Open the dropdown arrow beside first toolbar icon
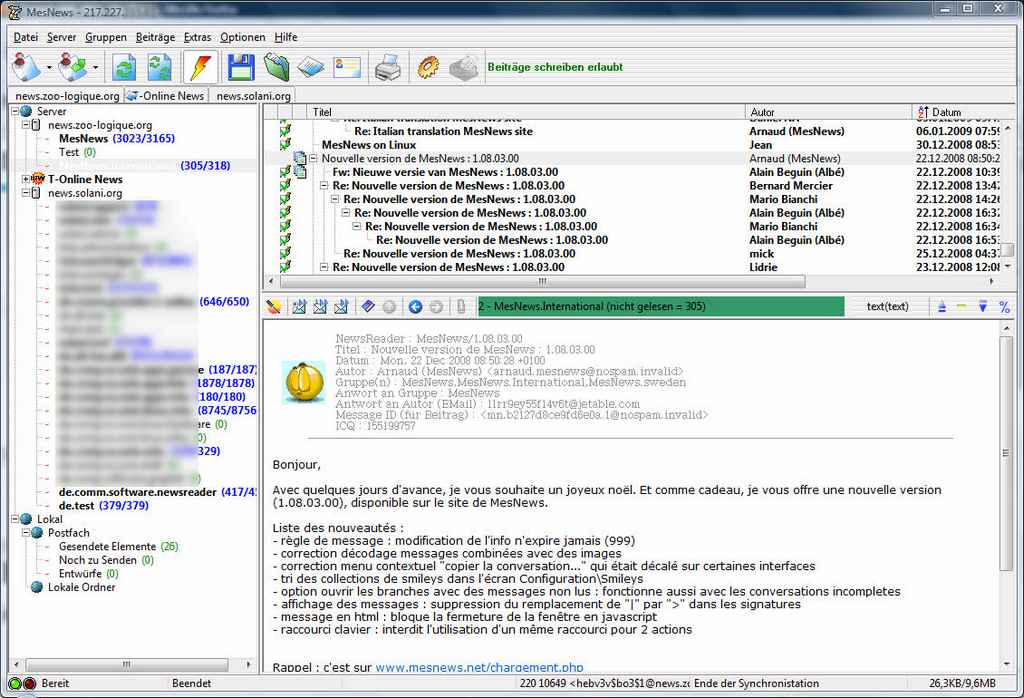This screenshot has width=1024, height=698. tap(48, 68)
